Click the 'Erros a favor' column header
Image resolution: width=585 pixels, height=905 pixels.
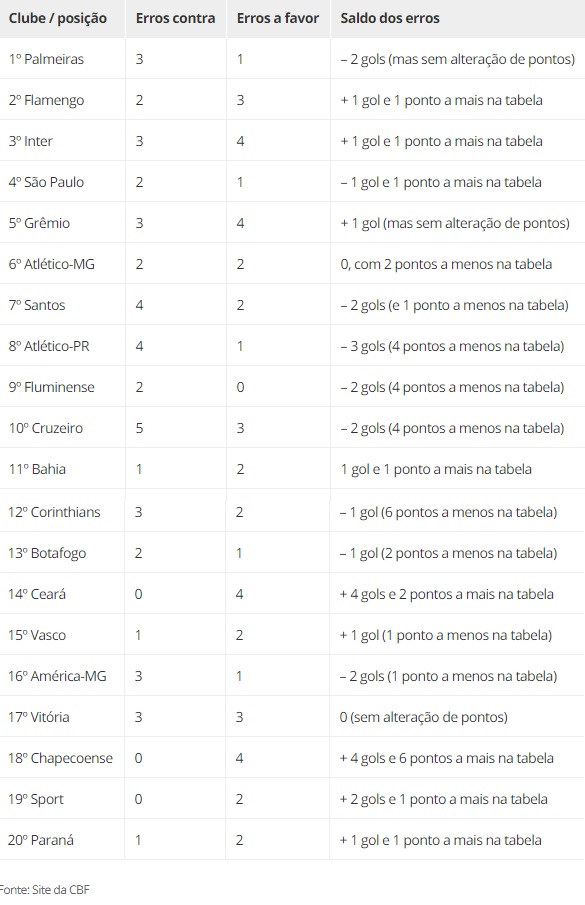pyautogui.click(x=278, y=18)
